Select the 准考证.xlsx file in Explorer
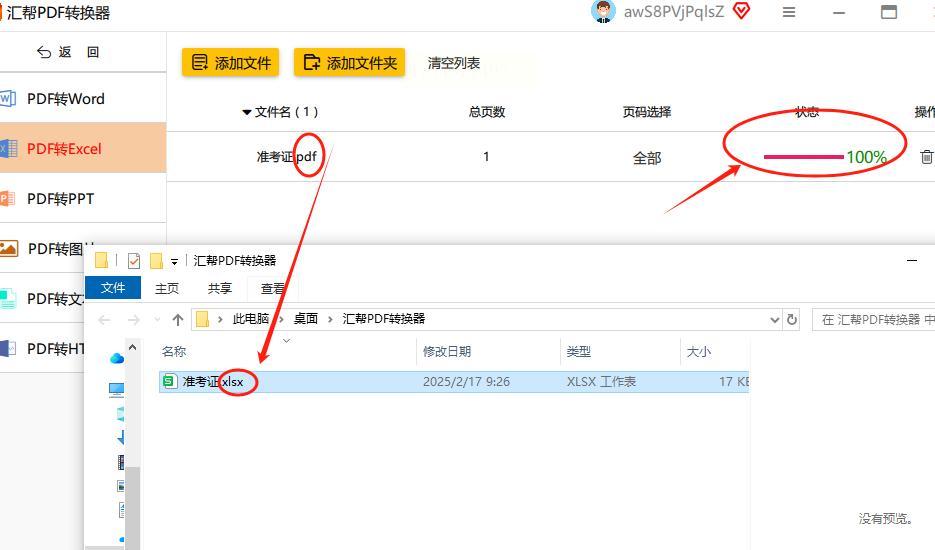Image resolution: width=935 pixels, height=550 pixels. pos(454,382)
